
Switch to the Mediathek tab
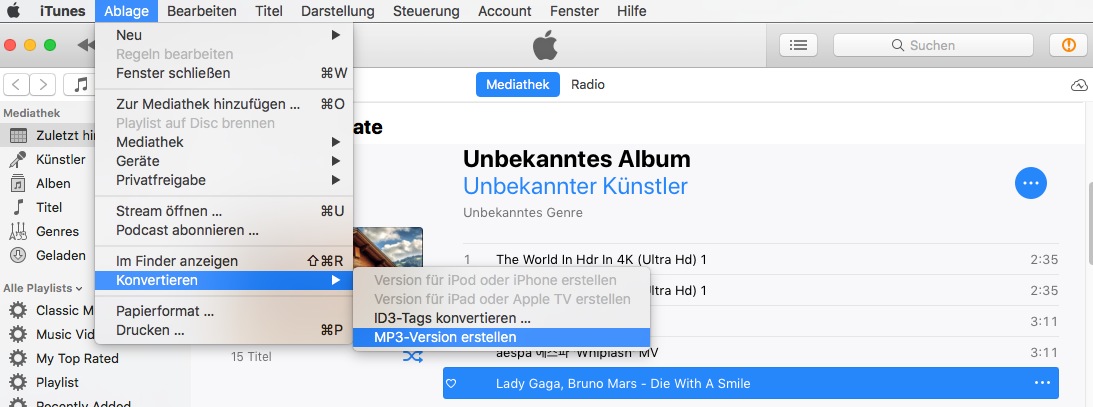coord(517,84)
